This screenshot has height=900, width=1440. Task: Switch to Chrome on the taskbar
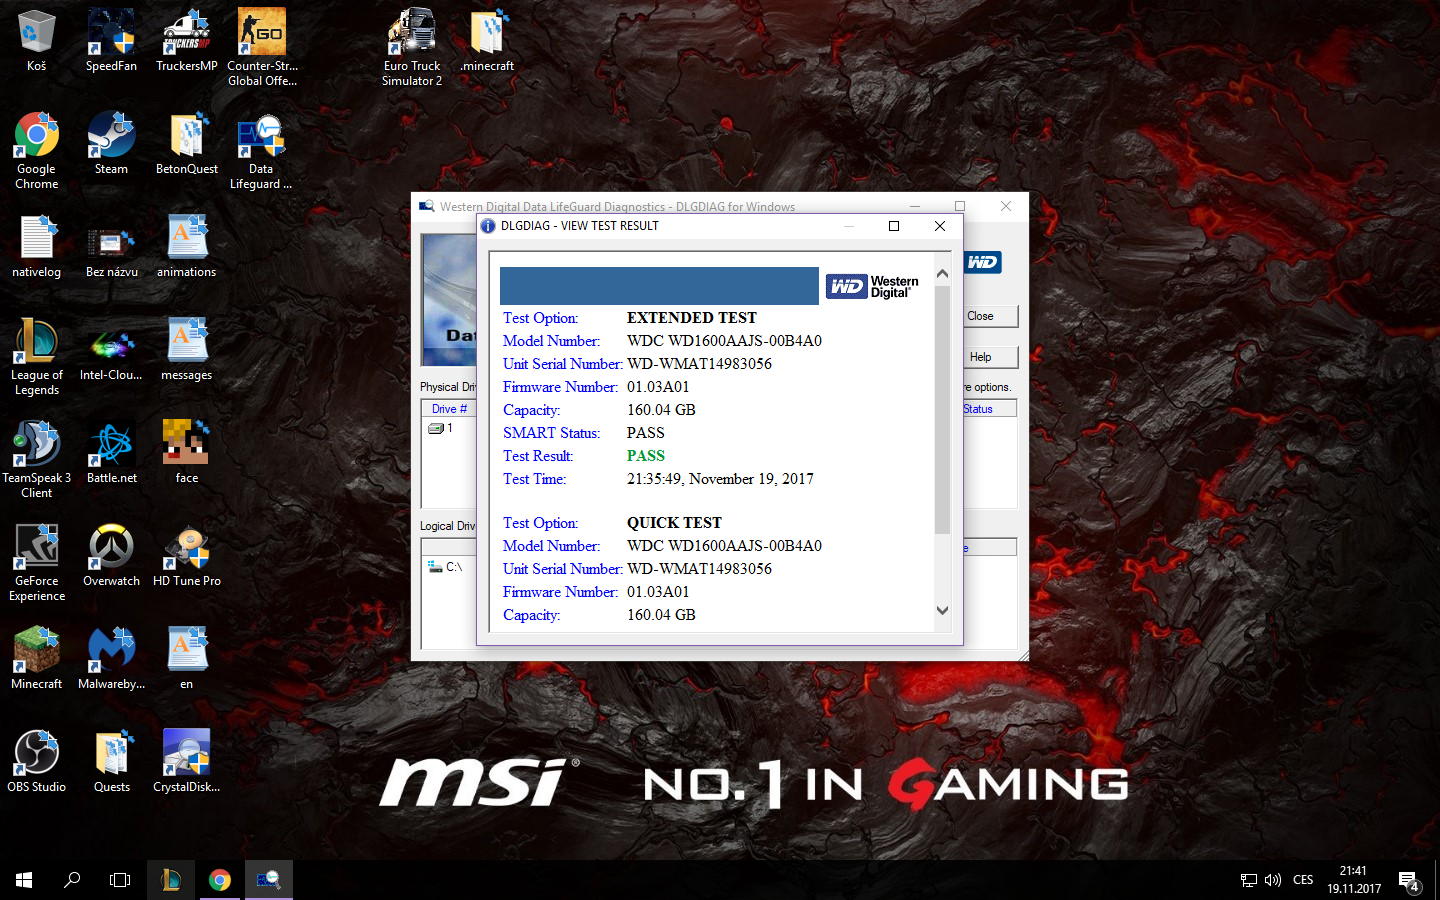[220, 880]
